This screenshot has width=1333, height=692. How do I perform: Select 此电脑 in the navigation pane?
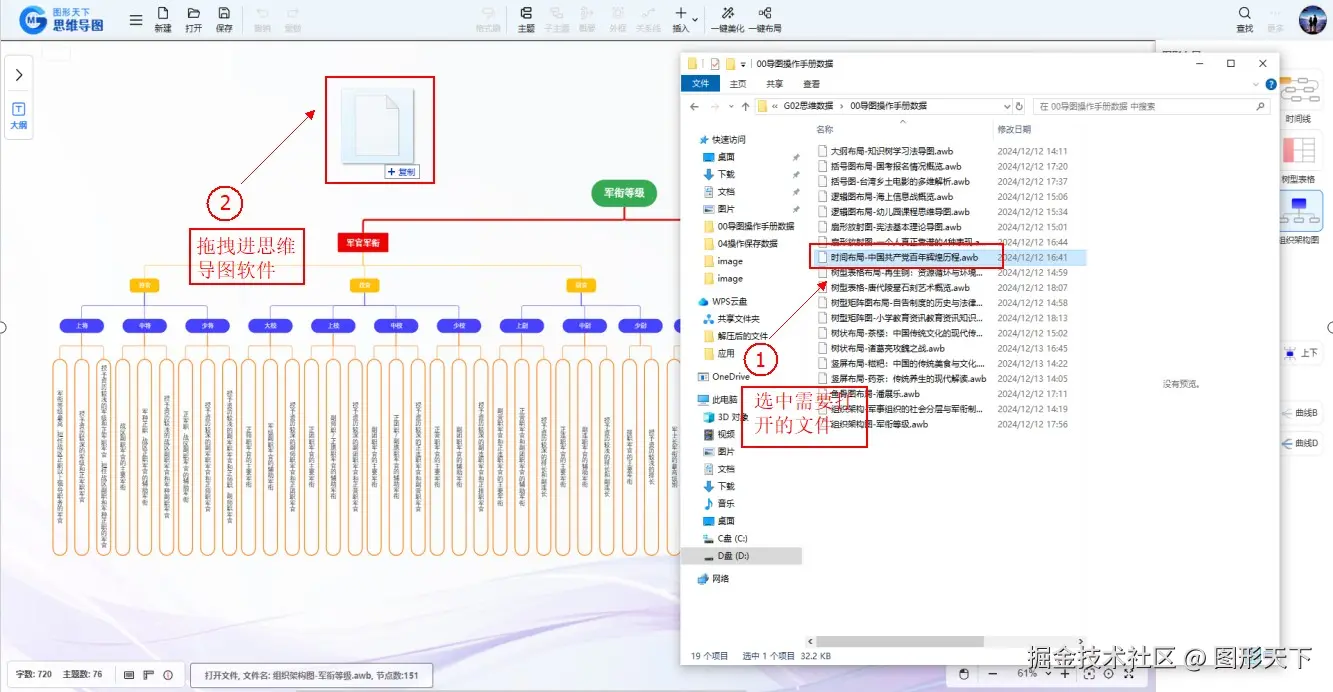pyautogui.click(x=726, y=399)
